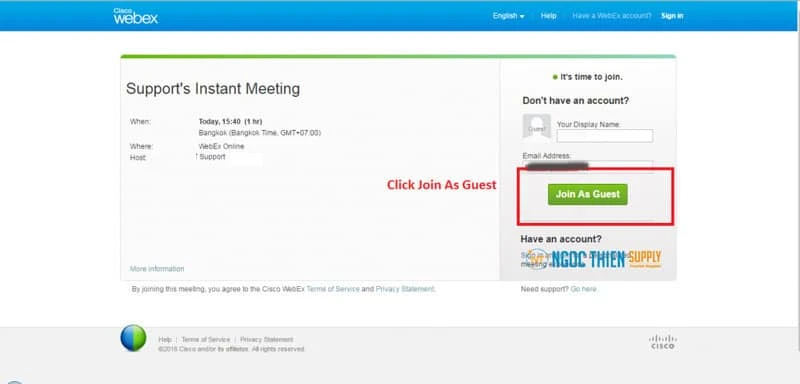Open the More information link
The height and width of the screenshot is (384, 800).
[157, 269]
